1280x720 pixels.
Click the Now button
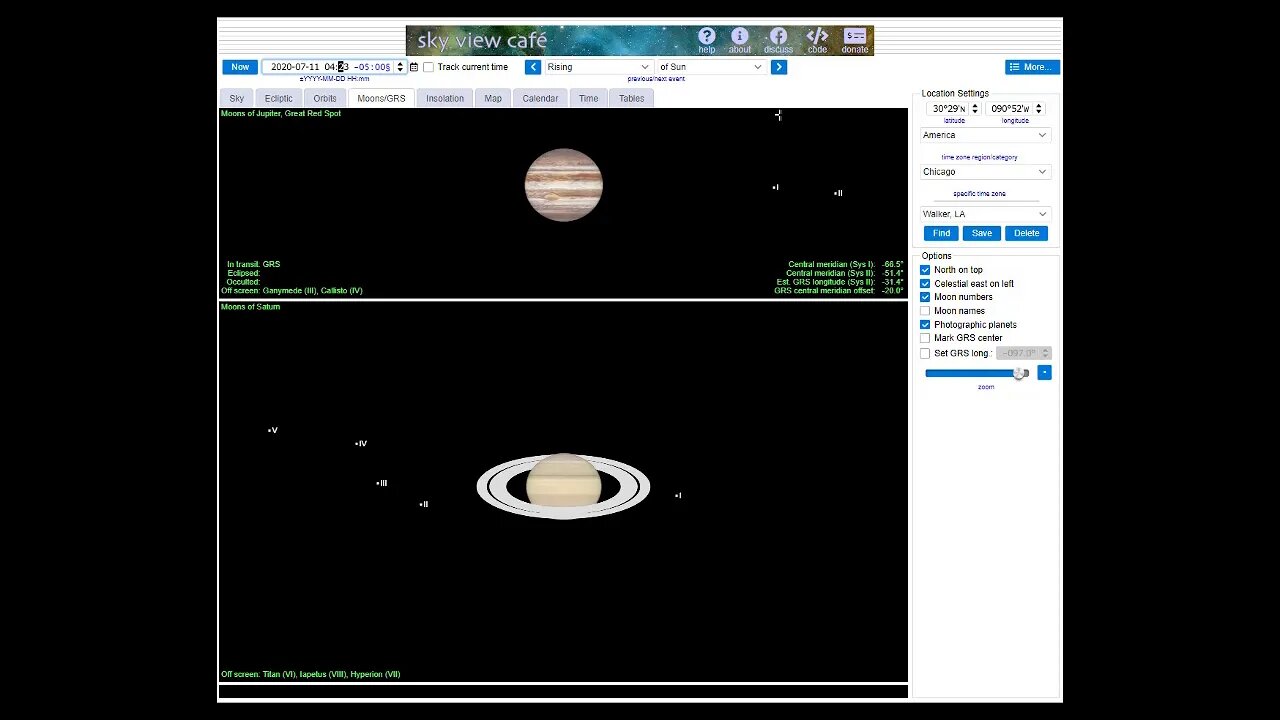(240, 67)
